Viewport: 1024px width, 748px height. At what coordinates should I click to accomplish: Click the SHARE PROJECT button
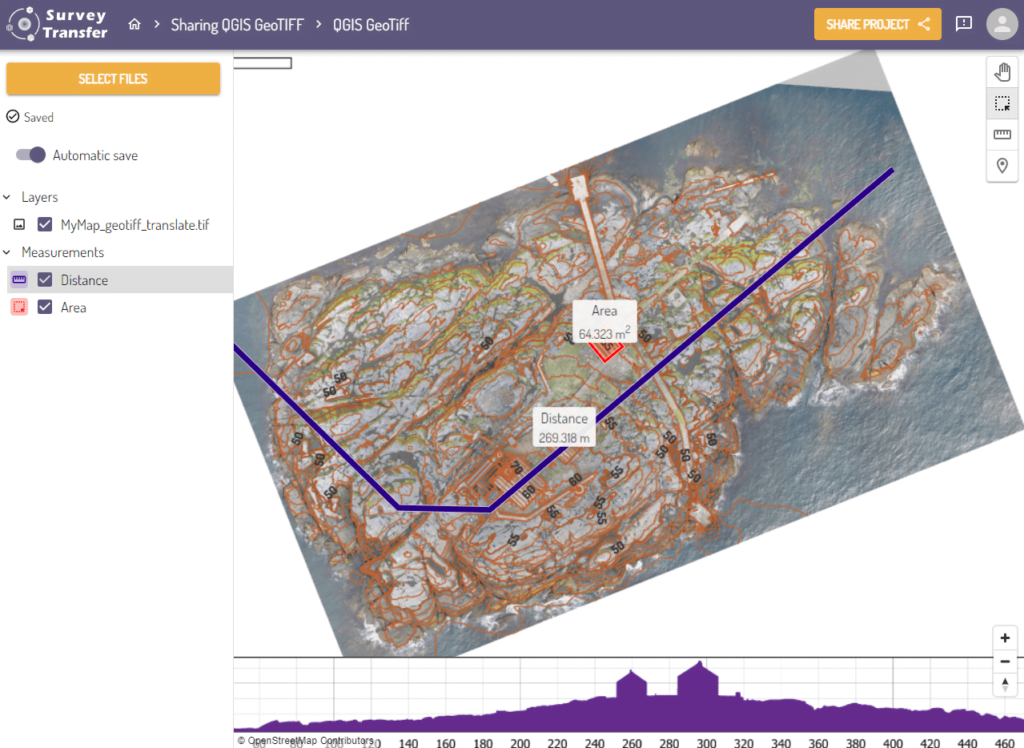(877, 24)
